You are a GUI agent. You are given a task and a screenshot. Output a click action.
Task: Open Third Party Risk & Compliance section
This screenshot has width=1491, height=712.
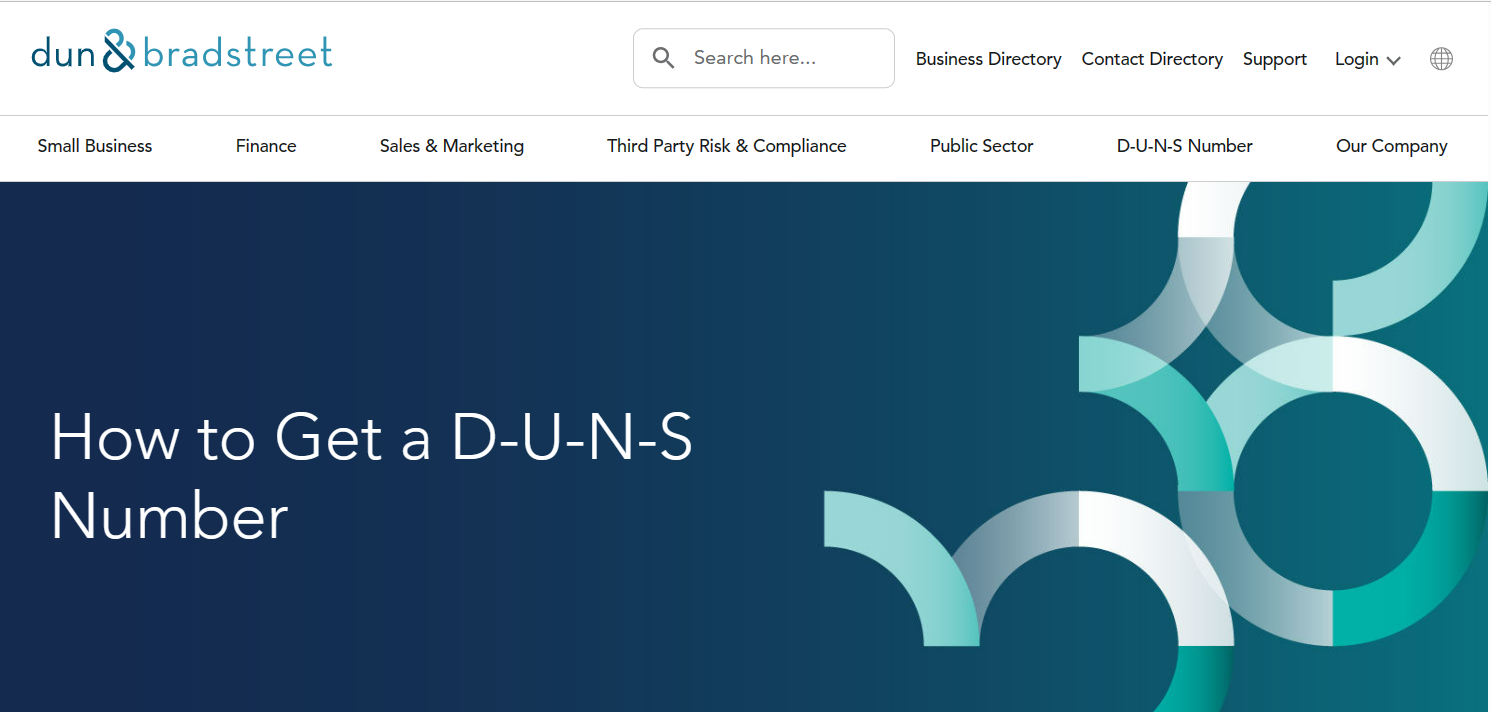[726, 146]
